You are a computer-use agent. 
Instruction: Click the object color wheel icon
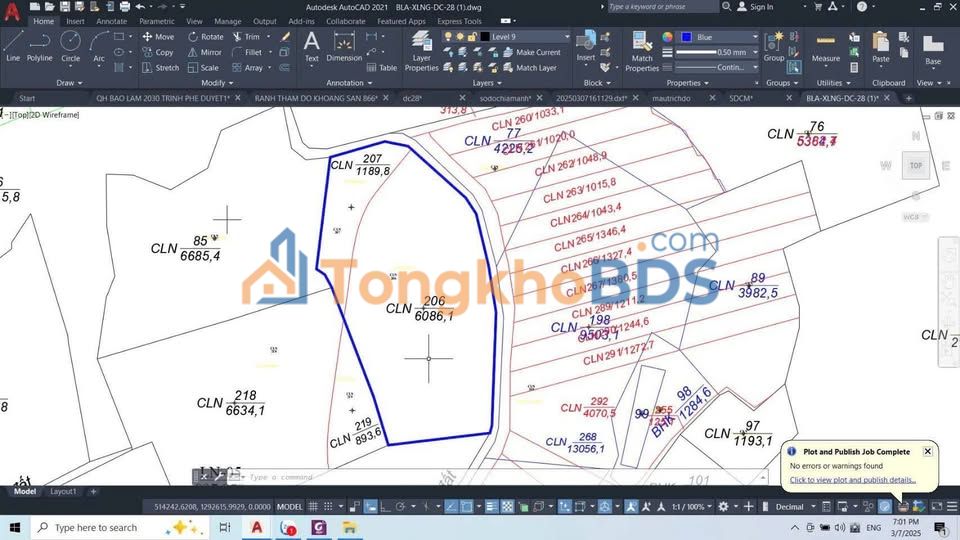pyautogui.click(x=667, y=37)
